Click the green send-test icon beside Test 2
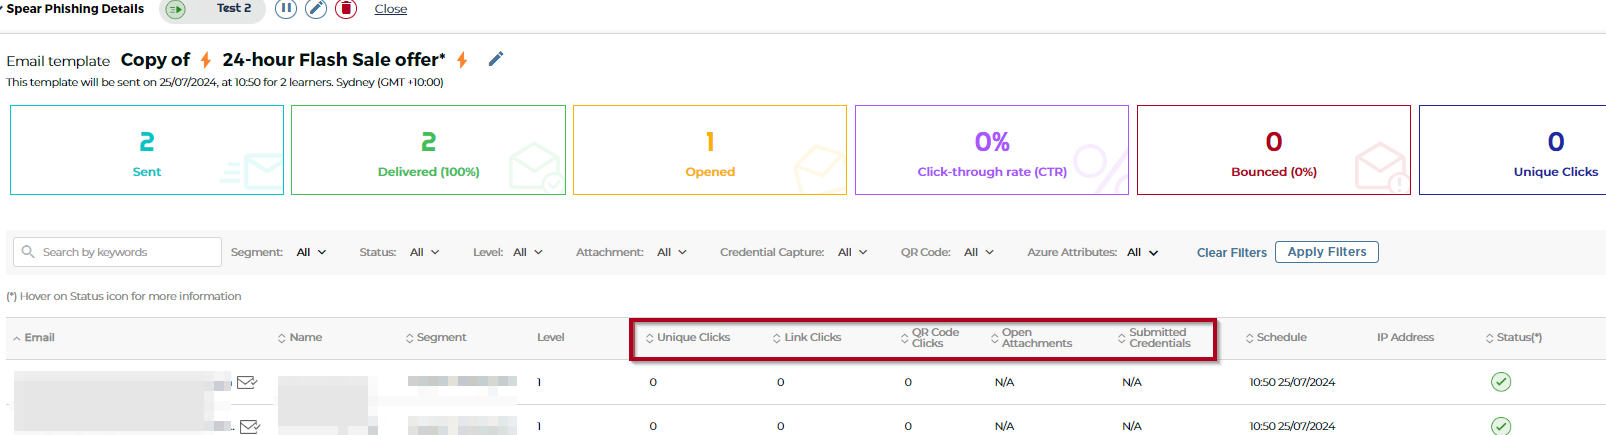 (x=176, y=9)
